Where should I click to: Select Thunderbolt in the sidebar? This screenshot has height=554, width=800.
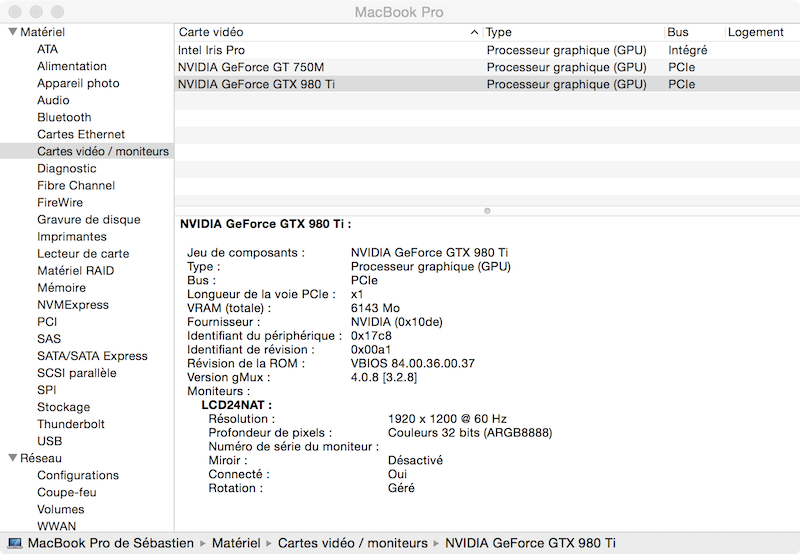tap(70, 424)
